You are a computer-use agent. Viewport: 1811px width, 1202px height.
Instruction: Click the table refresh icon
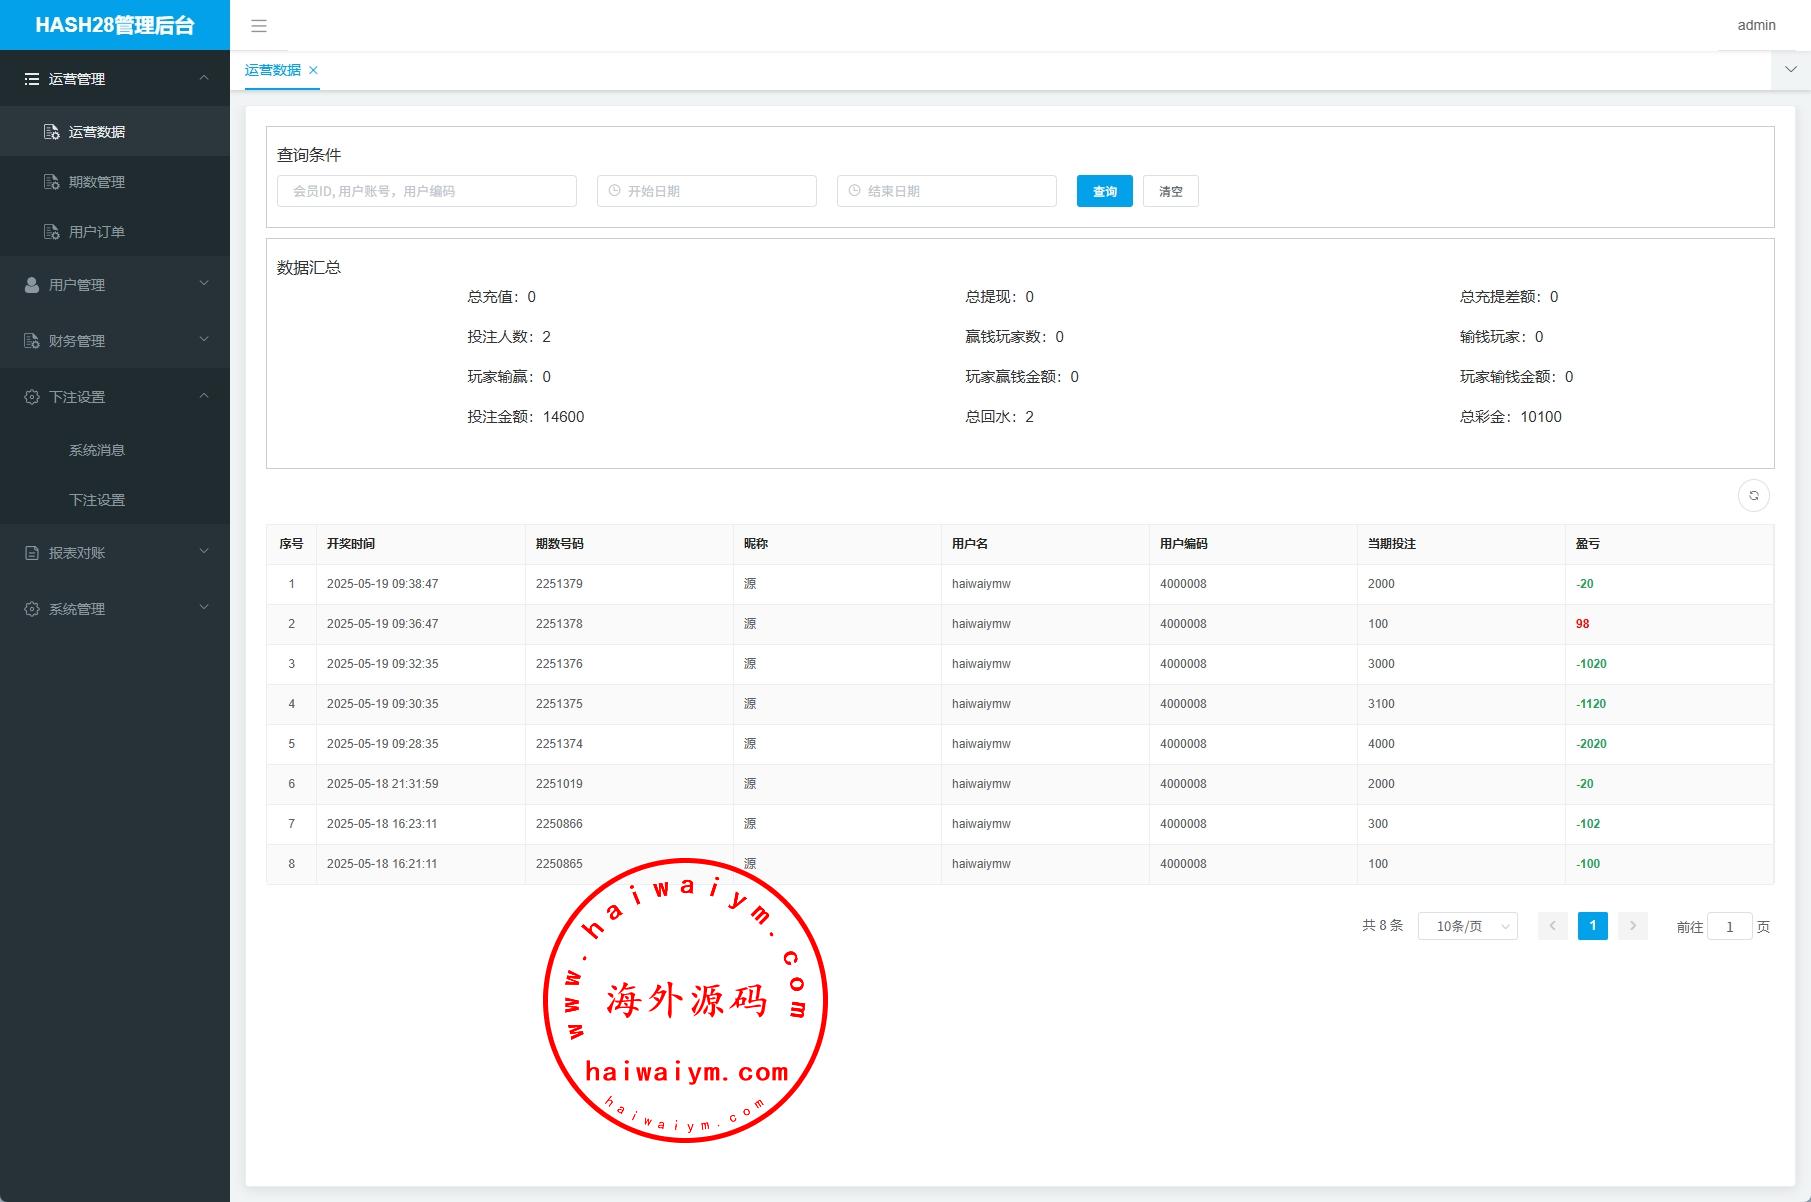1753,496
